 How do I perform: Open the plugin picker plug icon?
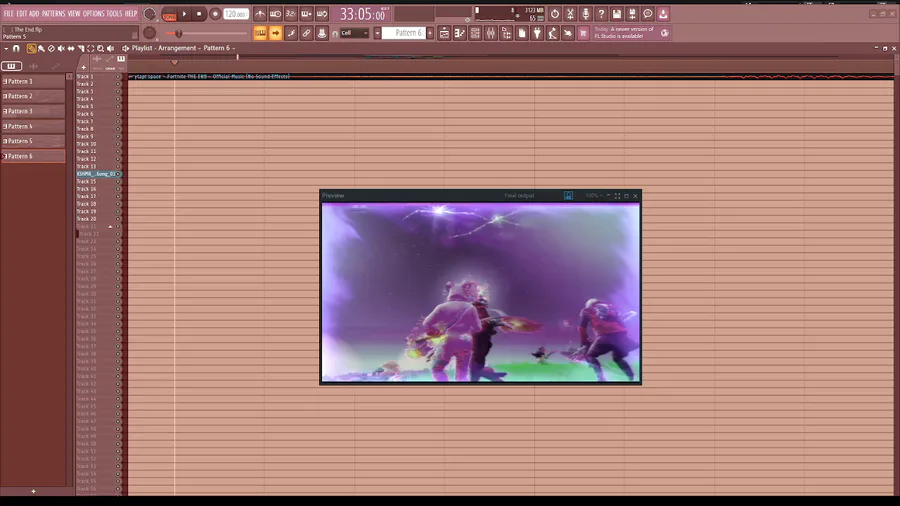click(x=537, y=33)
